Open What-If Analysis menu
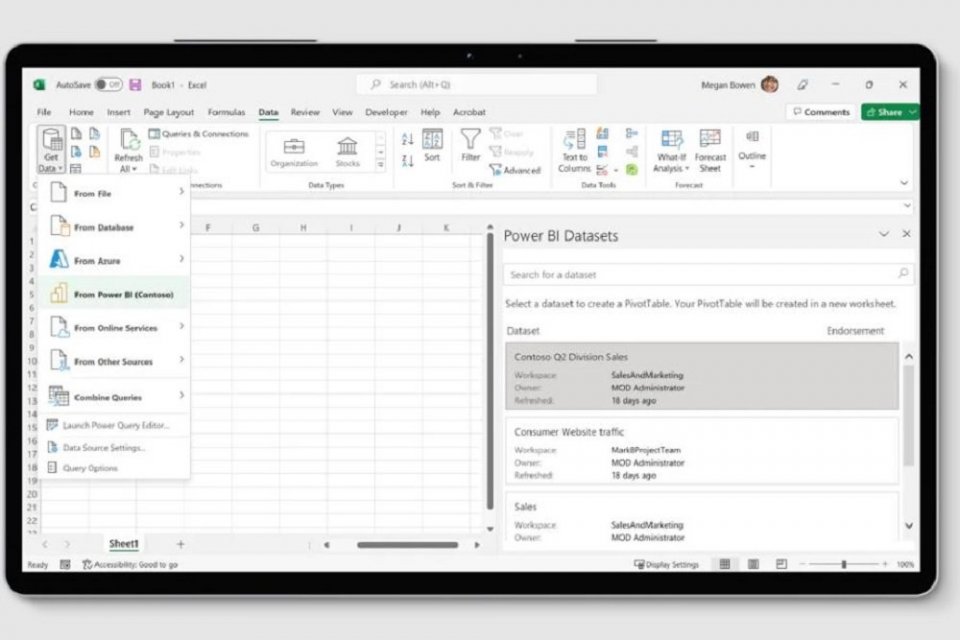The height and width of the screenshot is (640, 960). click(x=671, y=151)
